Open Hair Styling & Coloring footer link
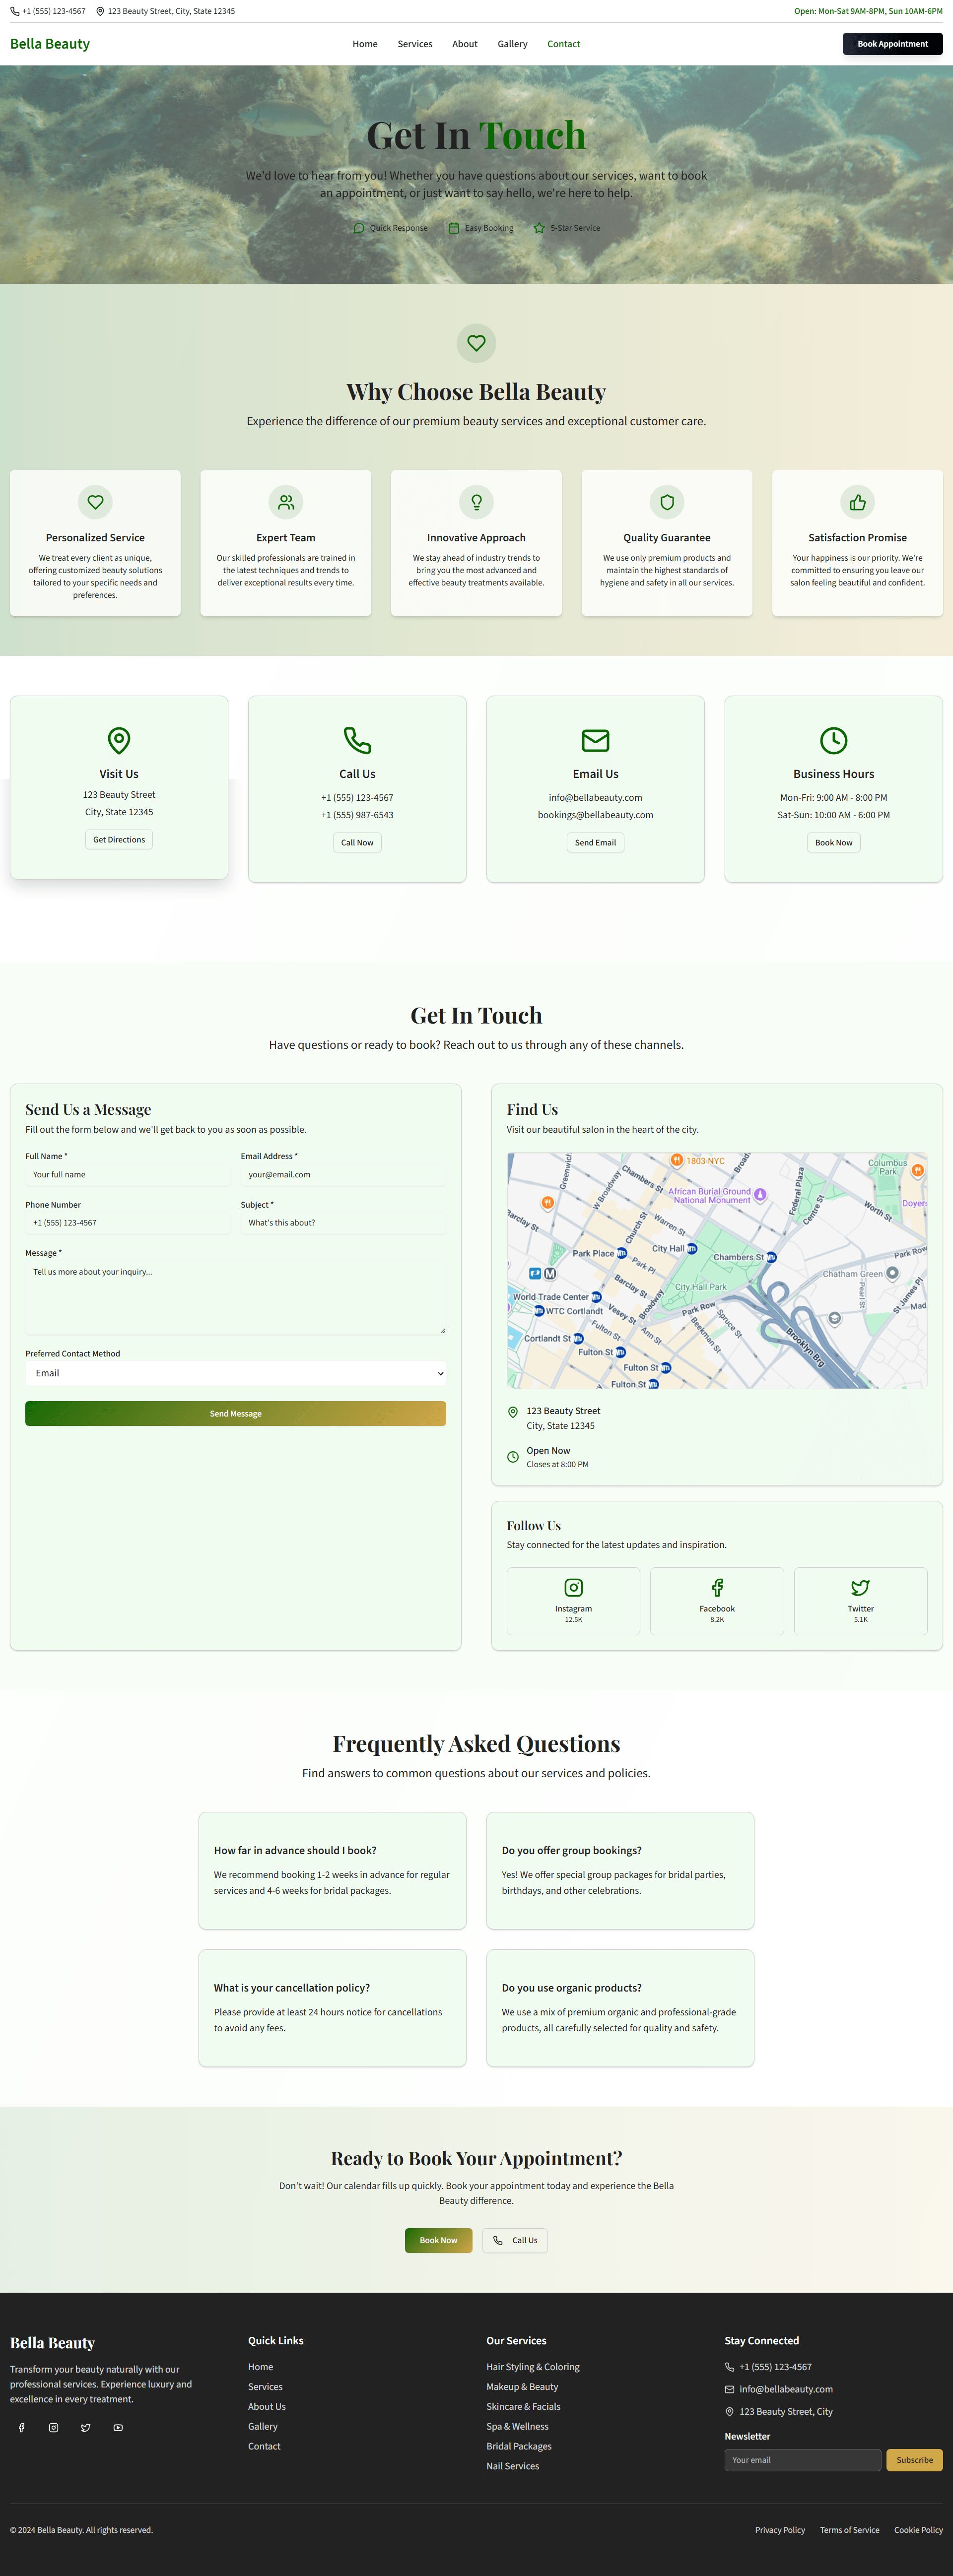 (x=533, y=2367)
